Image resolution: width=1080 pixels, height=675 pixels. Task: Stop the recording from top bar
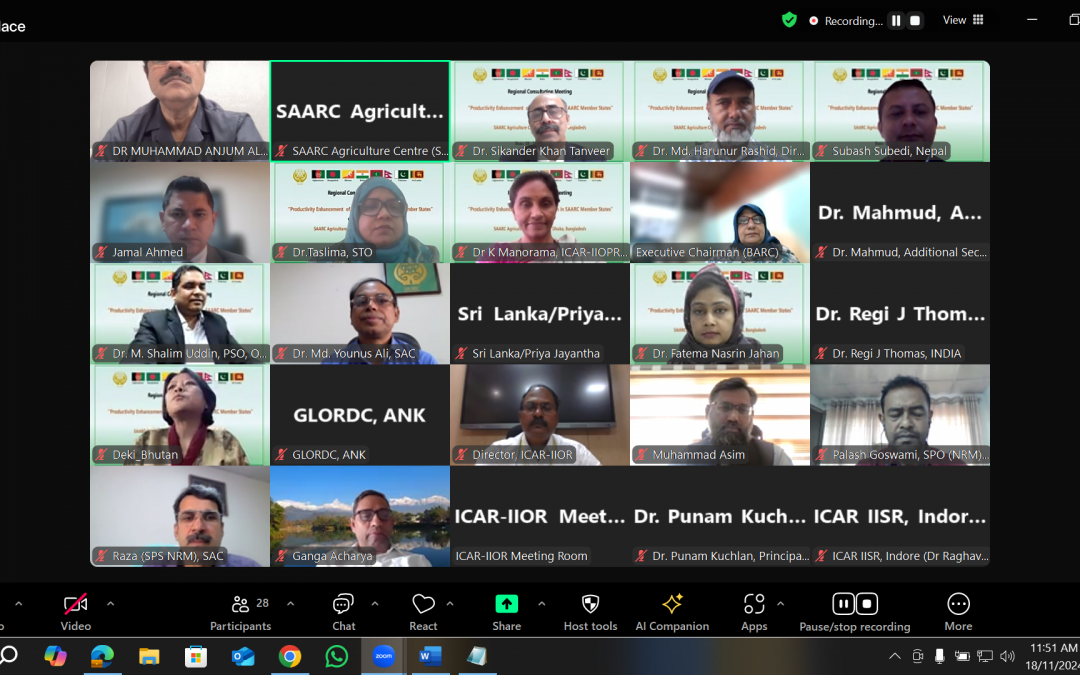(x=915, y=20)
